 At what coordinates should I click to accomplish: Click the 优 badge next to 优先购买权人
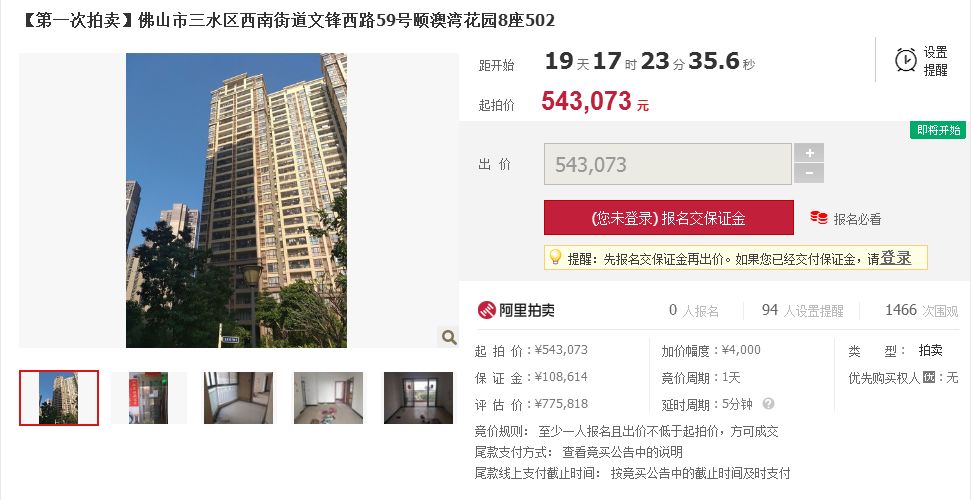928,377
